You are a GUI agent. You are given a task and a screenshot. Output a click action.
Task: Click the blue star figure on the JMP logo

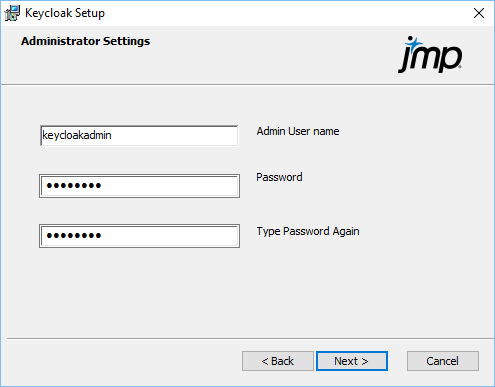click(413, 43)
